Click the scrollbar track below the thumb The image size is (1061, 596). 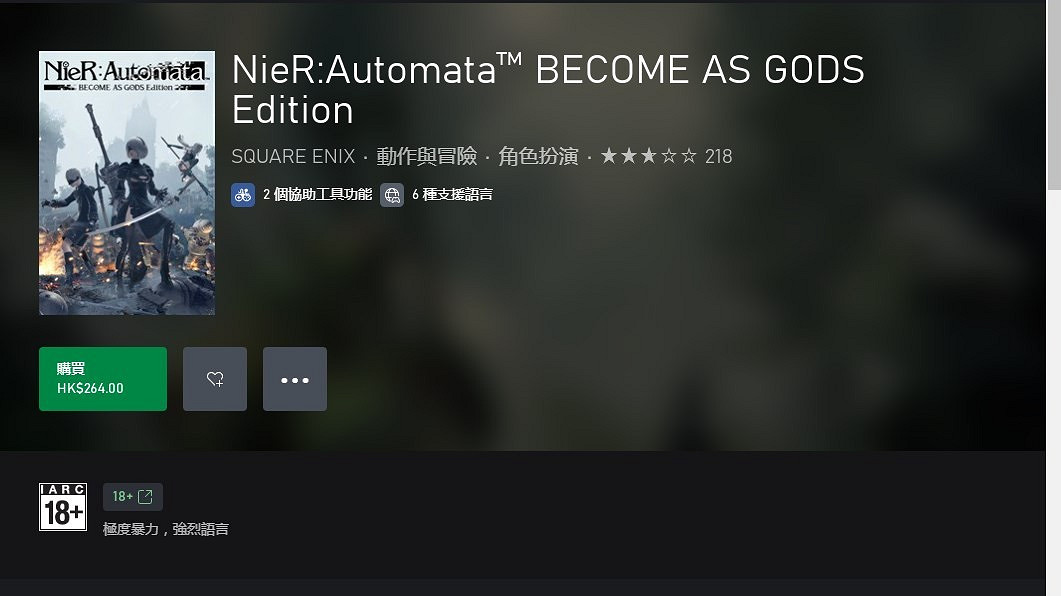click(1054, 392)
